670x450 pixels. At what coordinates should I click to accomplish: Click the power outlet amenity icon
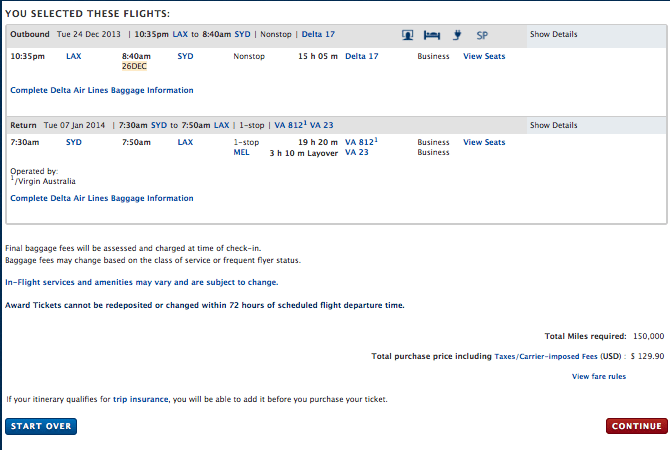coord(457,35)
